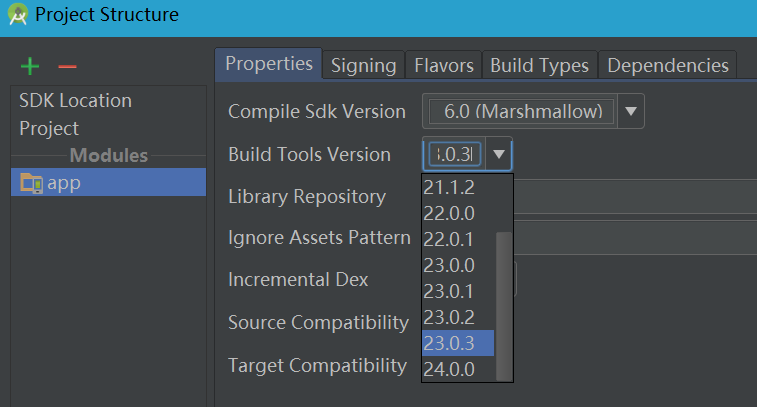Go to the Build Types tab
The height and width of the screenshot is (407, 757).
(539, 65)
